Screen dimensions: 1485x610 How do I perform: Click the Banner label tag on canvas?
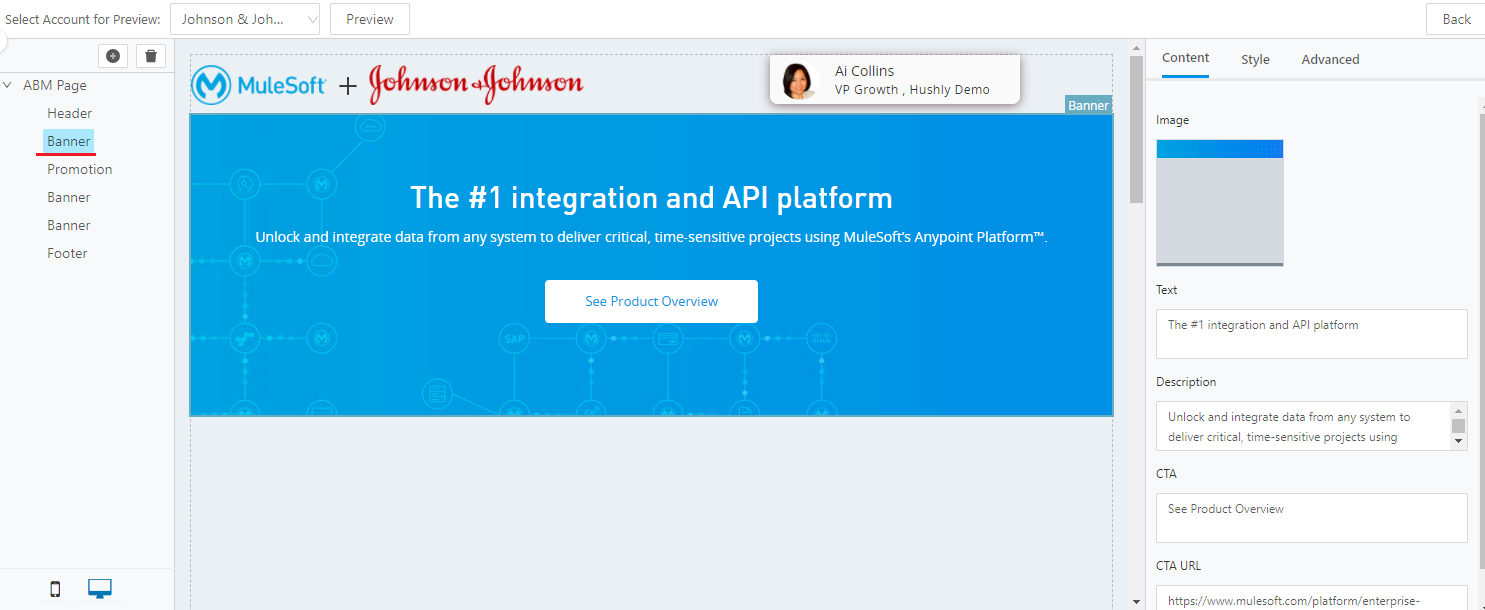pos(1089,105)
